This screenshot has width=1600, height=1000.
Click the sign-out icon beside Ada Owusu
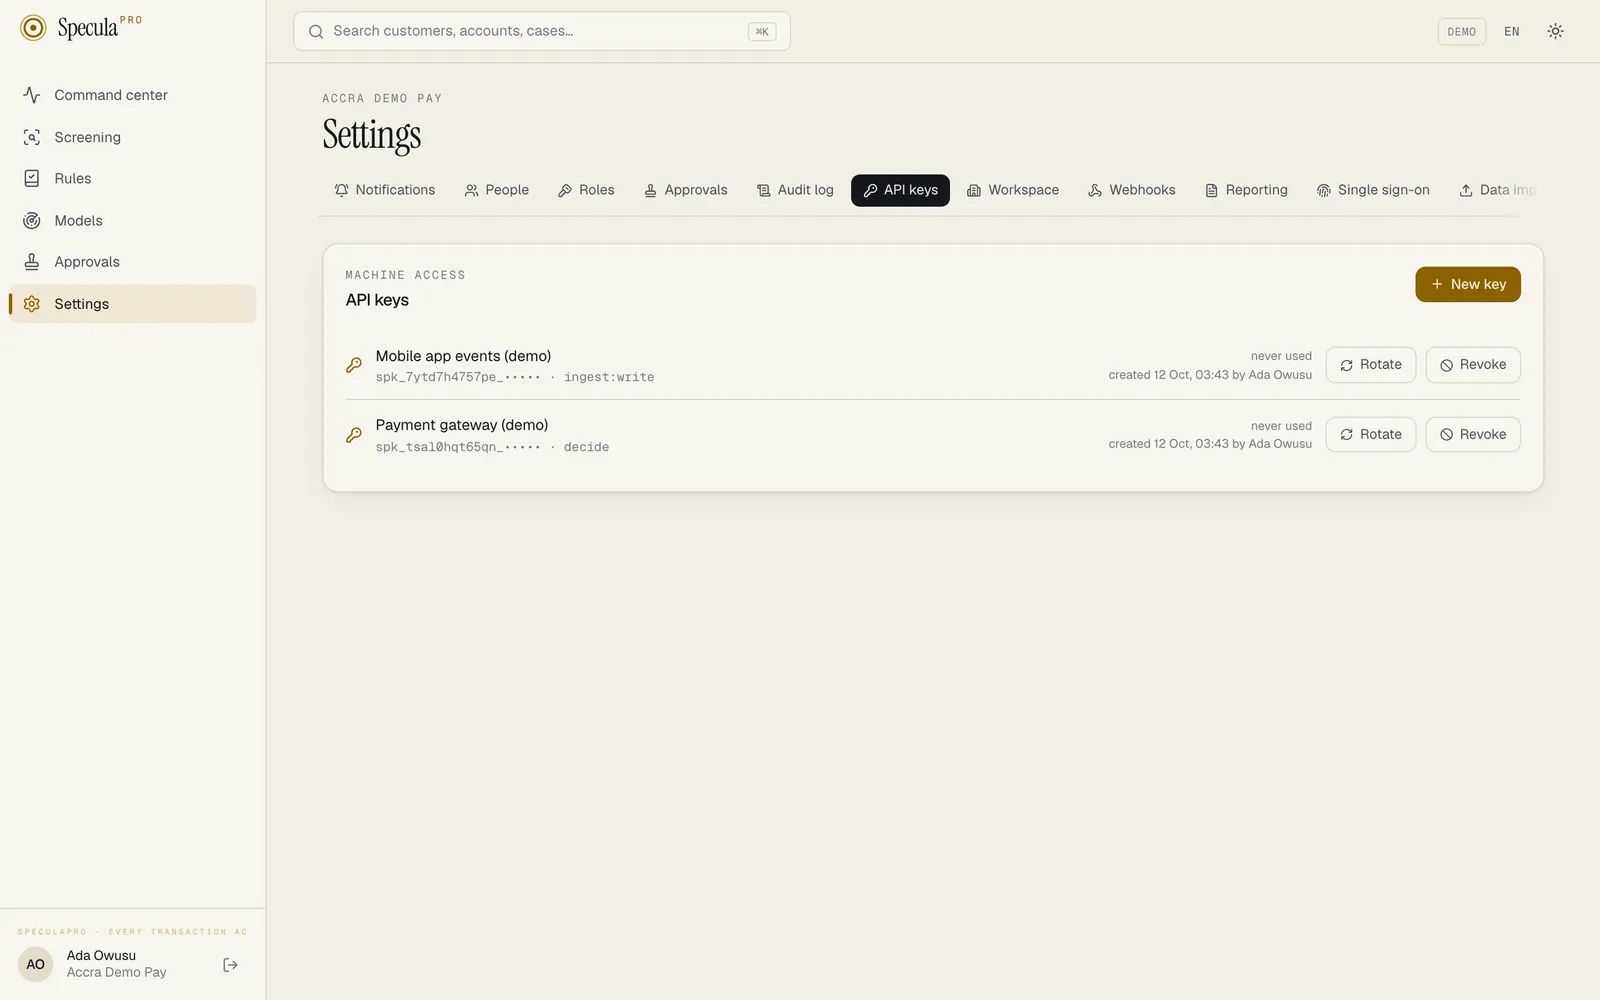(x=230, y=965)
